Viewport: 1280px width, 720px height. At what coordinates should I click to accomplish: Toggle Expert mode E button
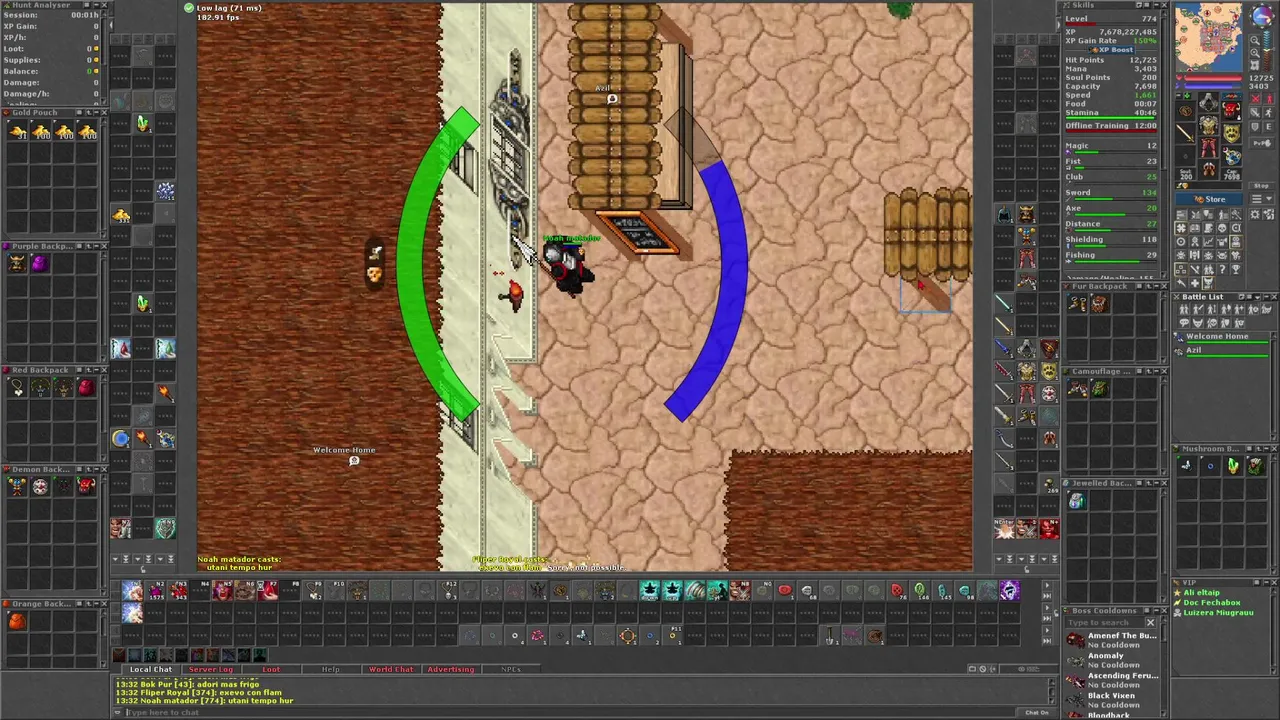coord(1269,127)
